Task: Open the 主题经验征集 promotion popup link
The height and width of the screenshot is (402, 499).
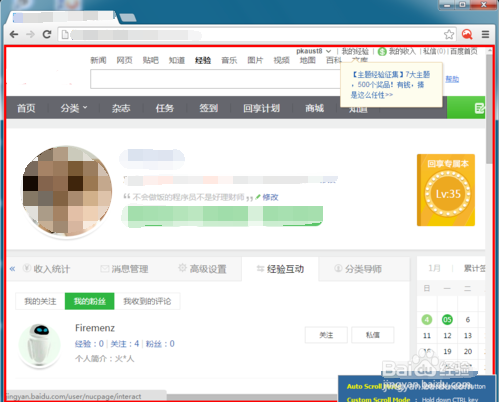Action: (x=391, y=85)
